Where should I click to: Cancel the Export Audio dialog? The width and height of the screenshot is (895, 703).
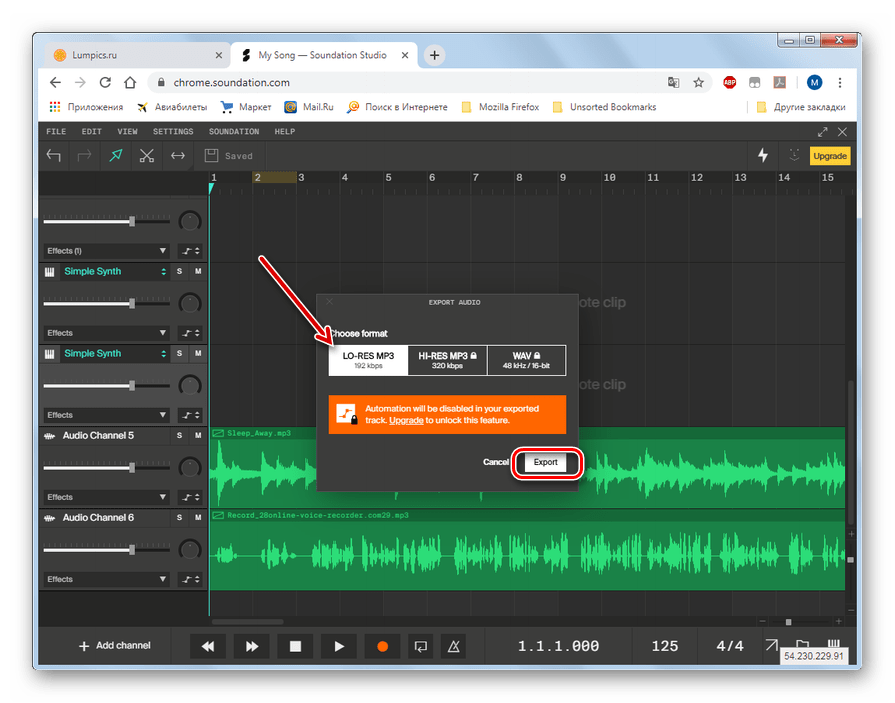496,463
